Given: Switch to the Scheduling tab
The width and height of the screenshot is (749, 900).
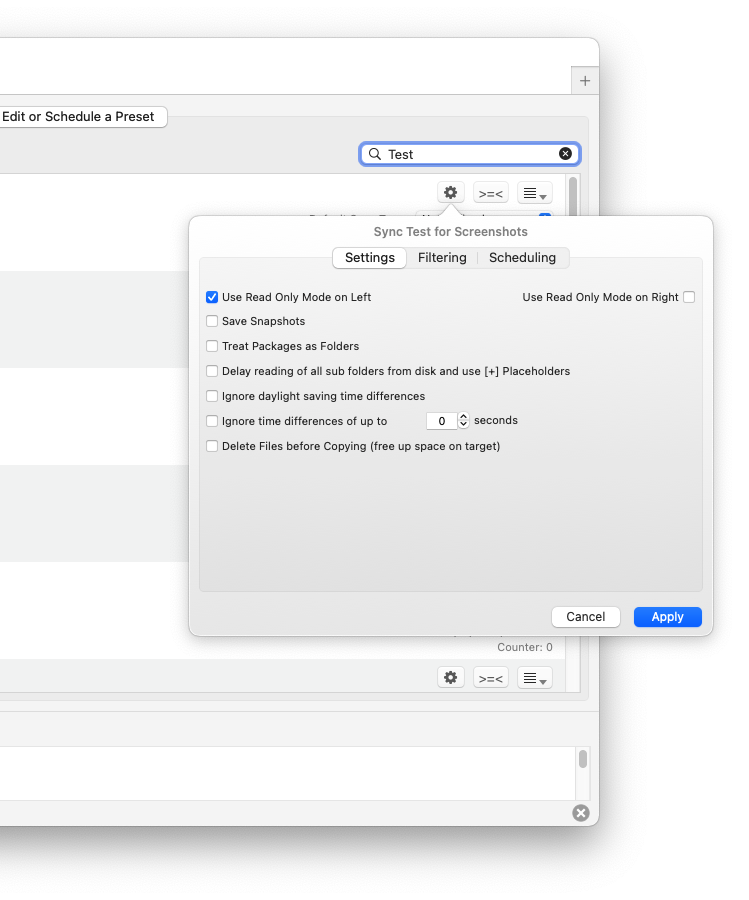Looking at the screenshot, I should click(522, 258).
